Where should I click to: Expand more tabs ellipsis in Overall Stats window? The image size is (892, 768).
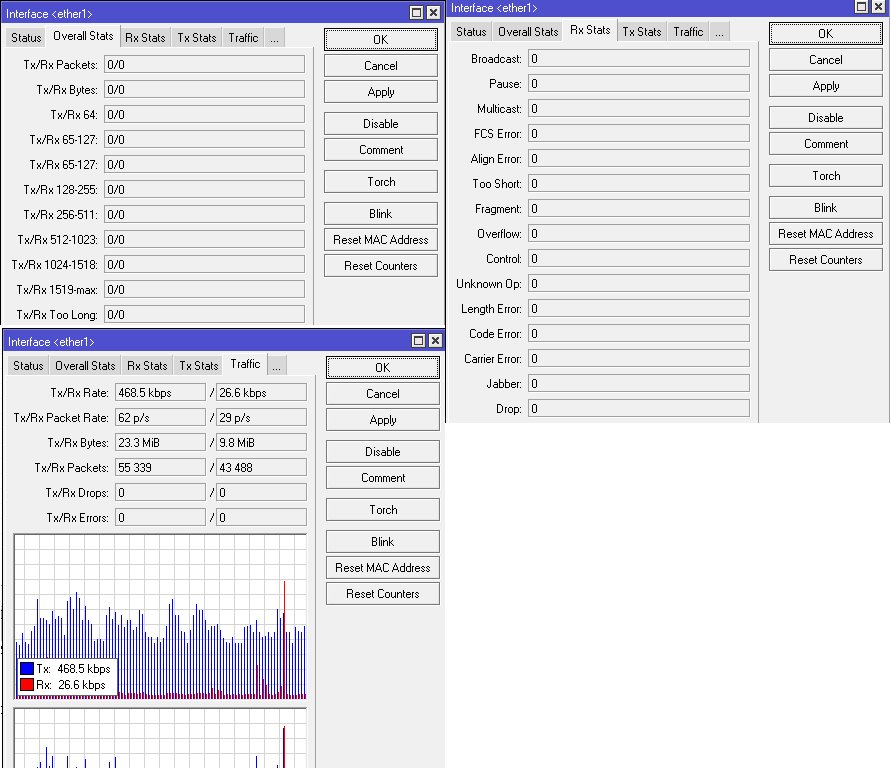tap(275, 38)
